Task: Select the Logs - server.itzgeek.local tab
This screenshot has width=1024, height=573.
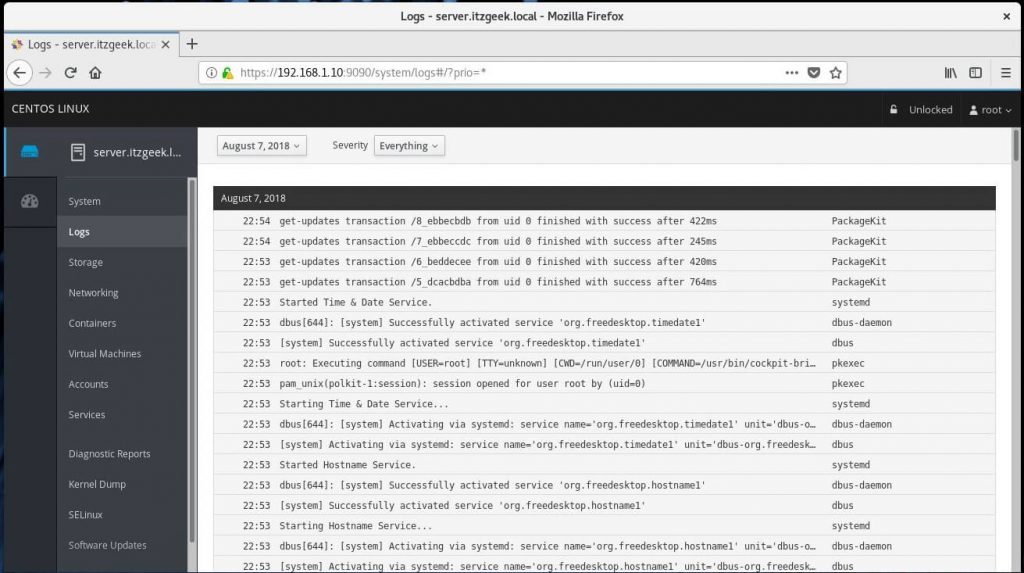Action: [91, 44]
